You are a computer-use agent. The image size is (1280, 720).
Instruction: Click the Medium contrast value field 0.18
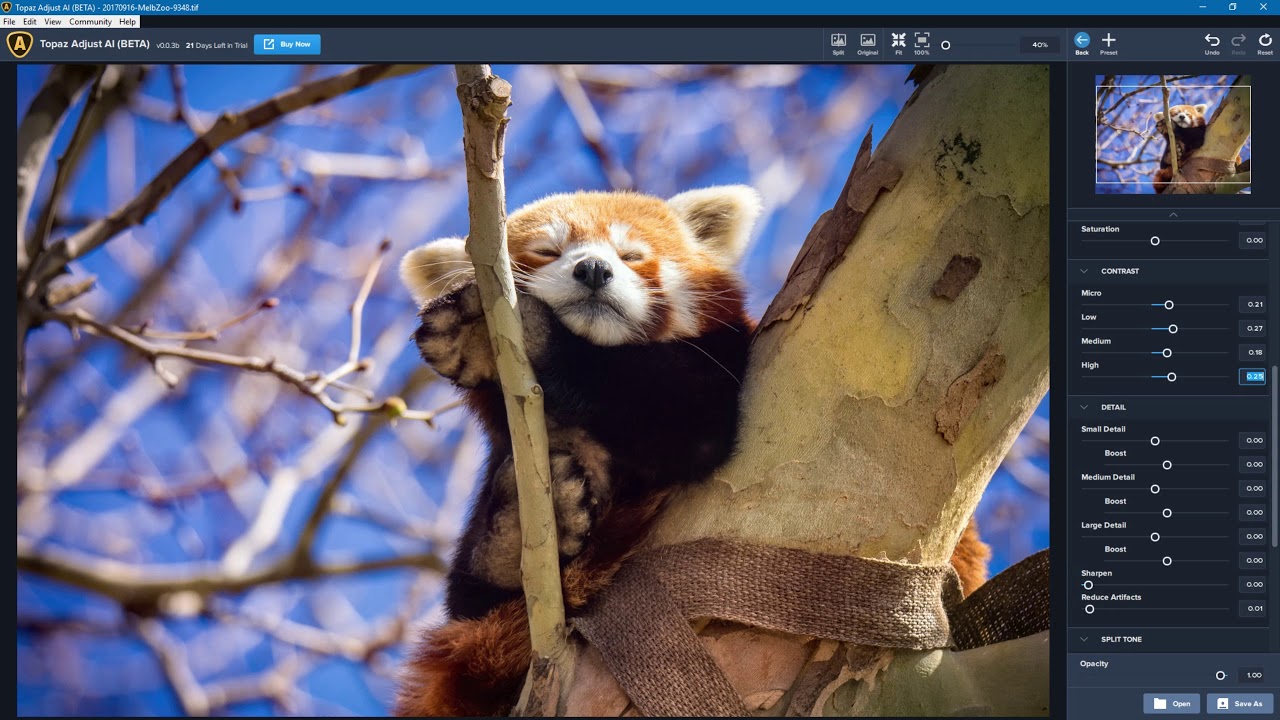point(1253,352)
